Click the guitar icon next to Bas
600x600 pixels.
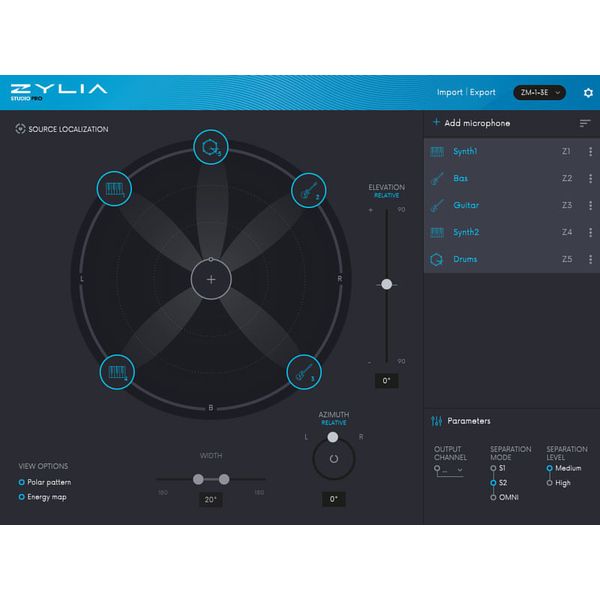(437, 178)
